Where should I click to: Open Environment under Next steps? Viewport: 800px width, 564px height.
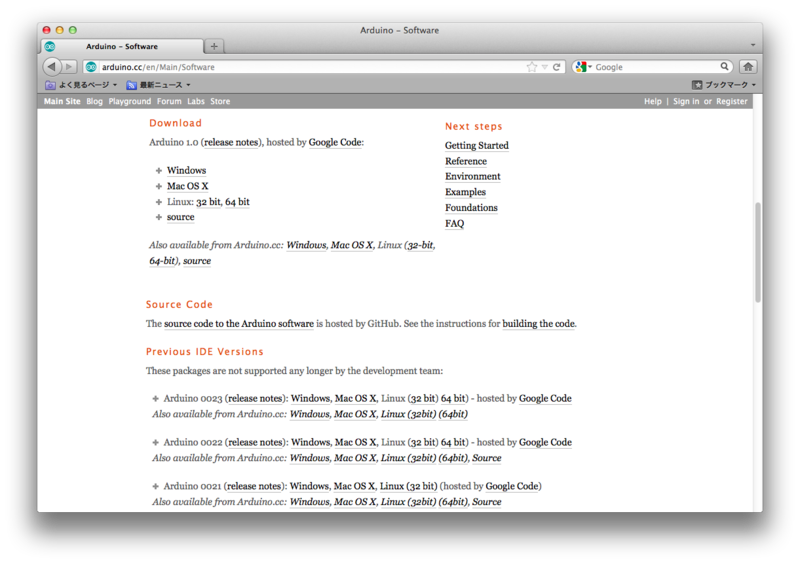(472, 177)
